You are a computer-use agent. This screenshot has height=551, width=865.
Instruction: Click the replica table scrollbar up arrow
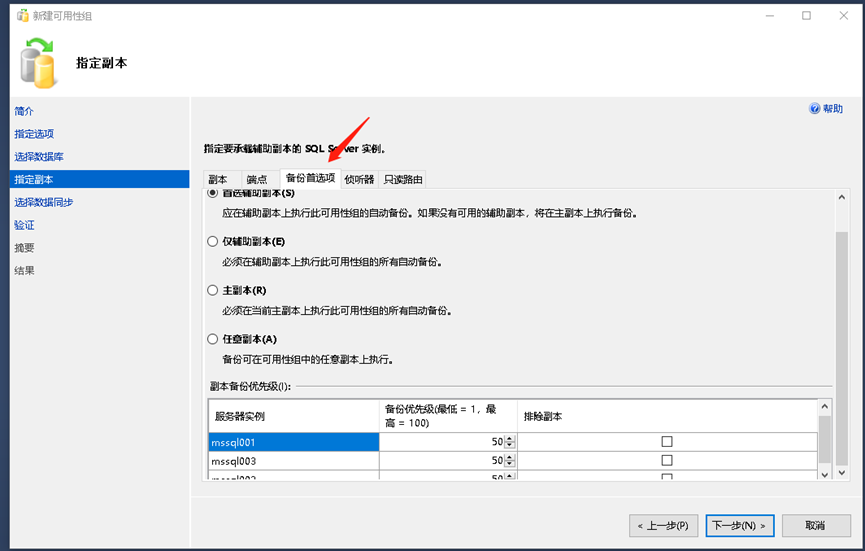coord(824,407)
